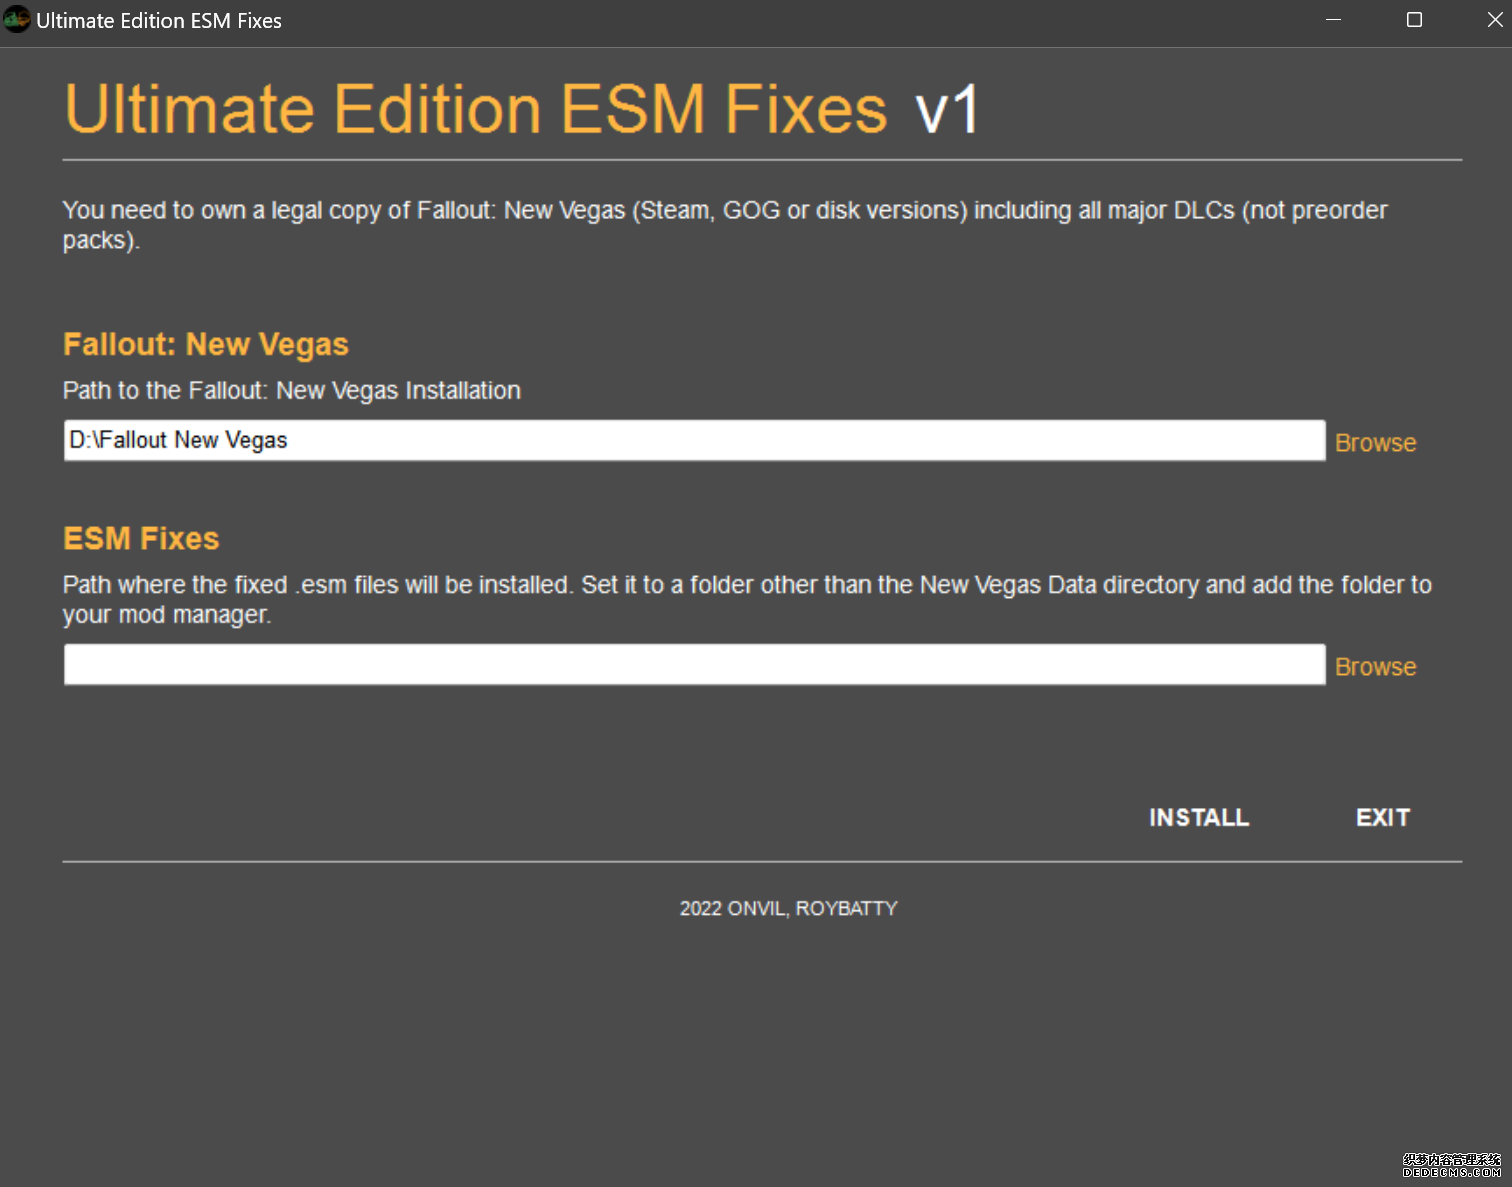Click the app icon in the title bar
This screenshot has width=1512, height=1187.
pos(17,20)
